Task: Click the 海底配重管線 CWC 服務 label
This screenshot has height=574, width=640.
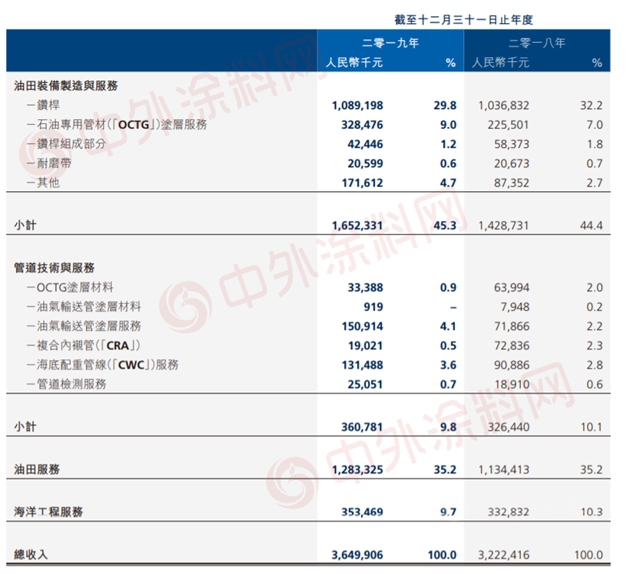Action: point(102,365)
